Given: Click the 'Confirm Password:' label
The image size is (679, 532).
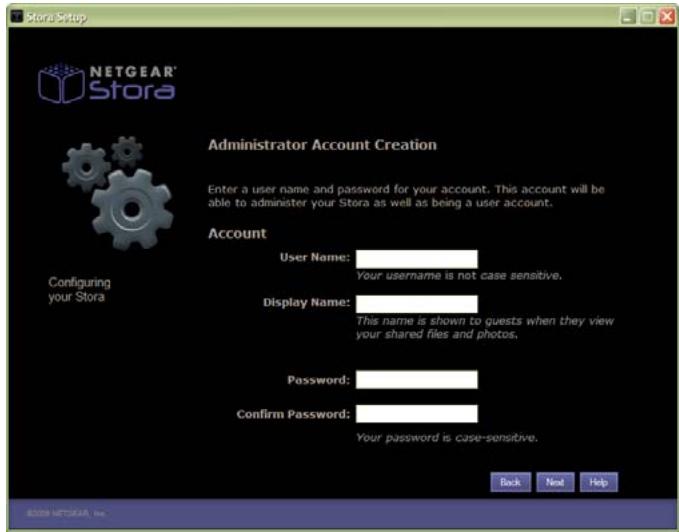Looking at the screenshot, I should 293,414.
